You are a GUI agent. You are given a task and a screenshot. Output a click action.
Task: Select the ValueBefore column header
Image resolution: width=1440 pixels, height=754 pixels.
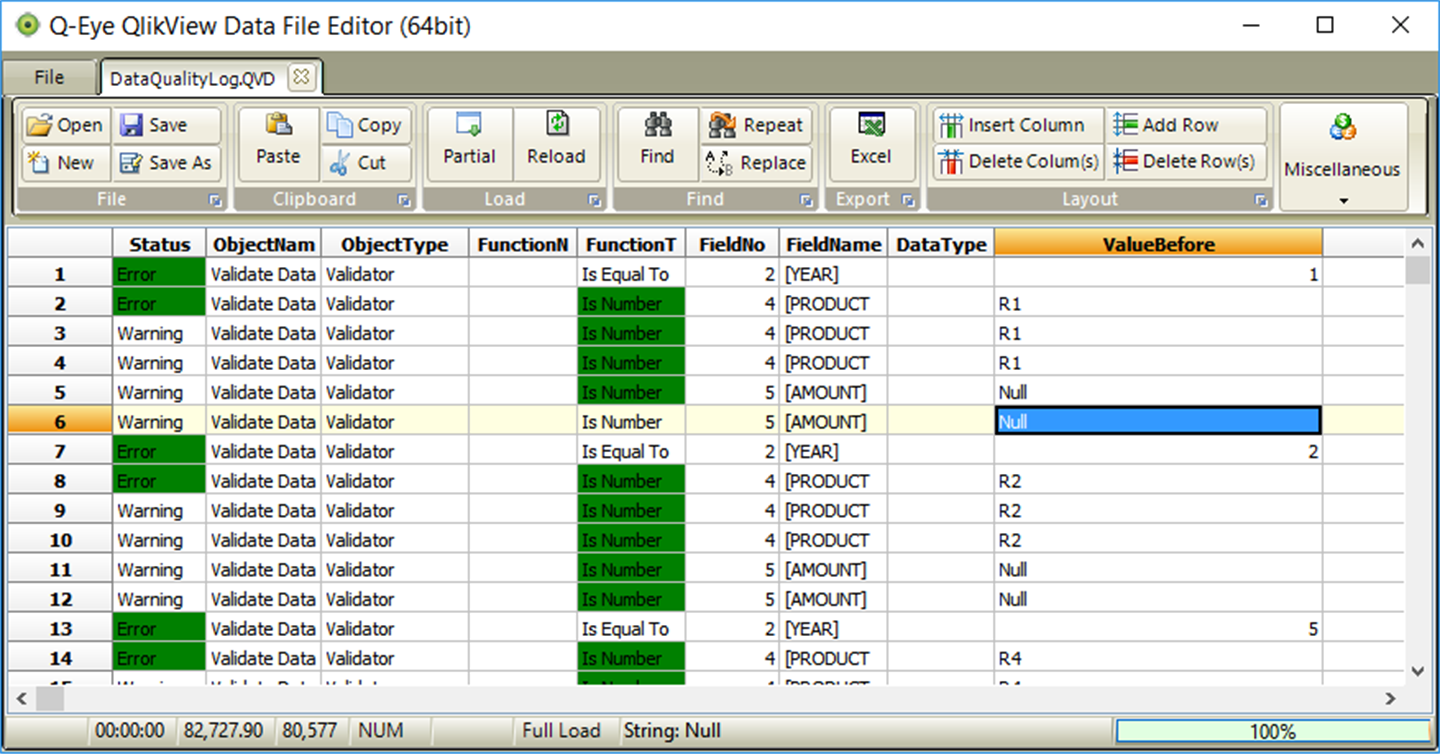[x=1158, y=244]
